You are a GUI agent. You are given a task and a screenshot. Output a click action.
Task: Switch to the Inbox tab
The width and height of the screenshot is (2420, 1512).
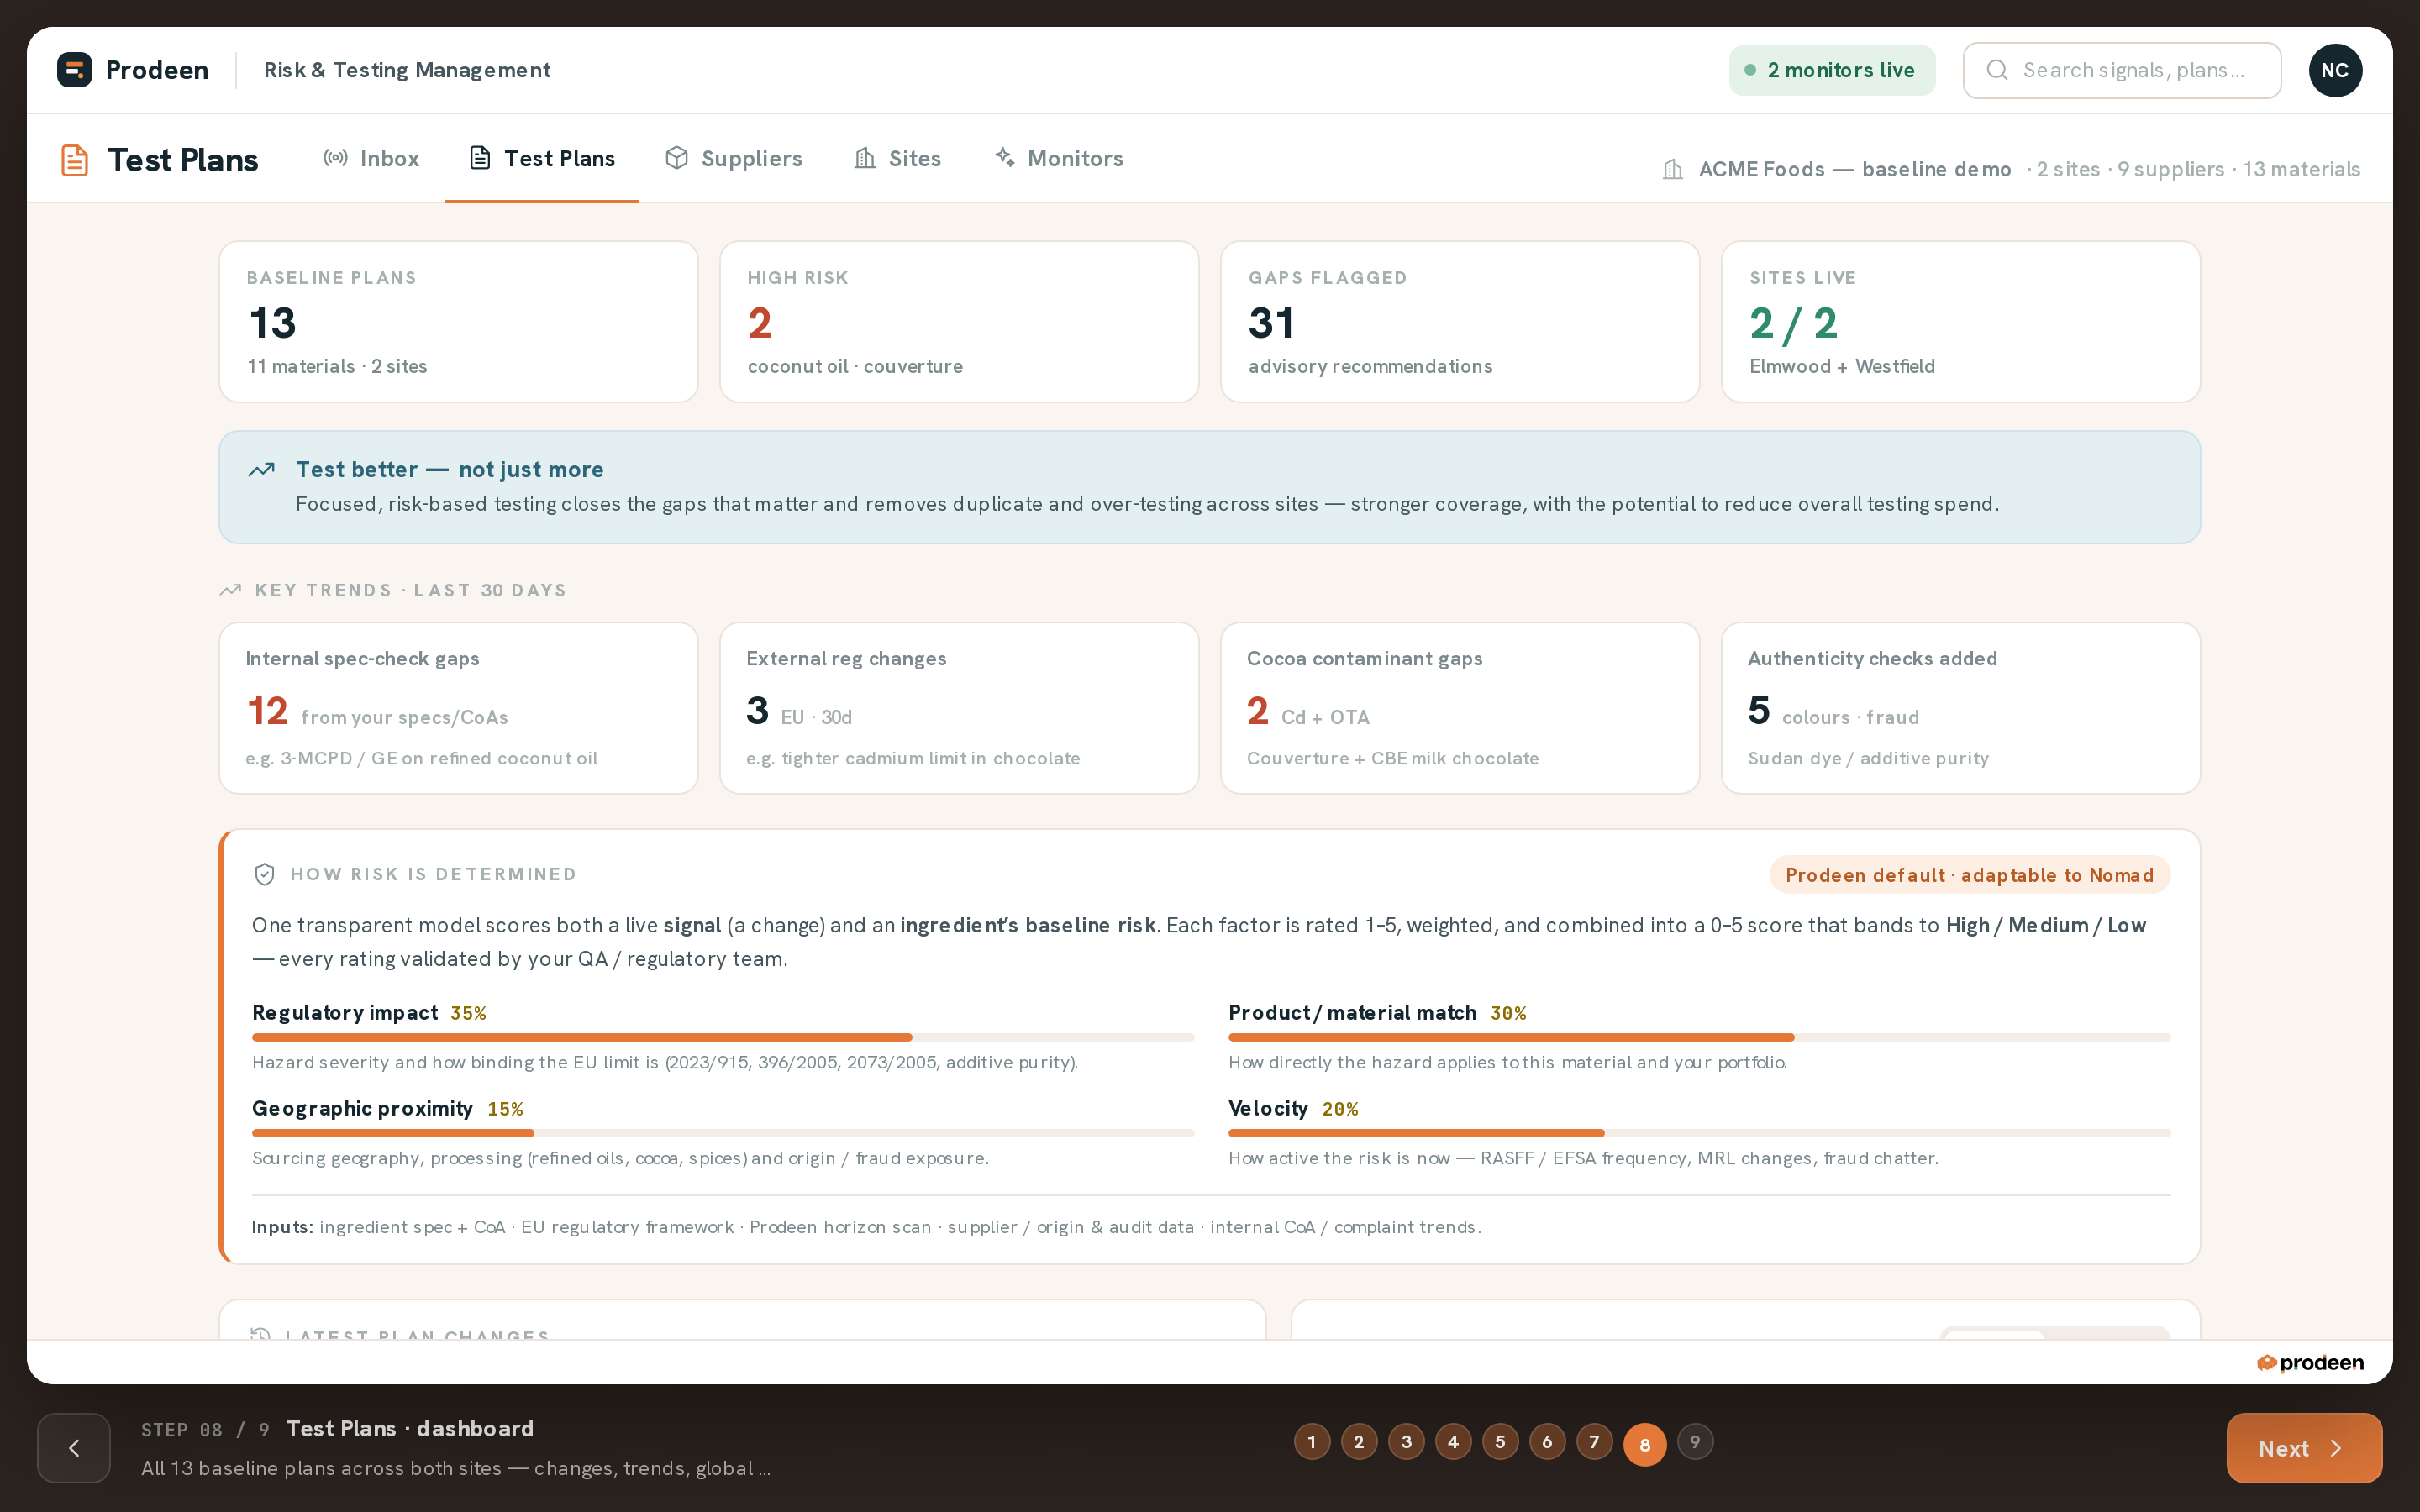(371, 158)
